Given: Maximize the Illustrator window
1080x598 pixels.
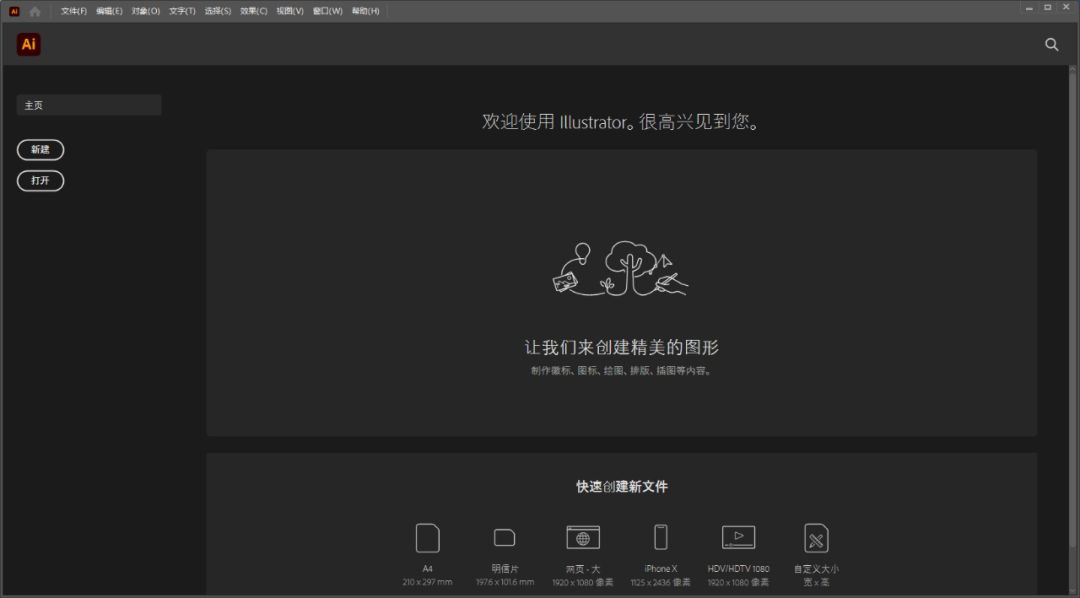Looking at the screenshot, I should [1048, 8].
